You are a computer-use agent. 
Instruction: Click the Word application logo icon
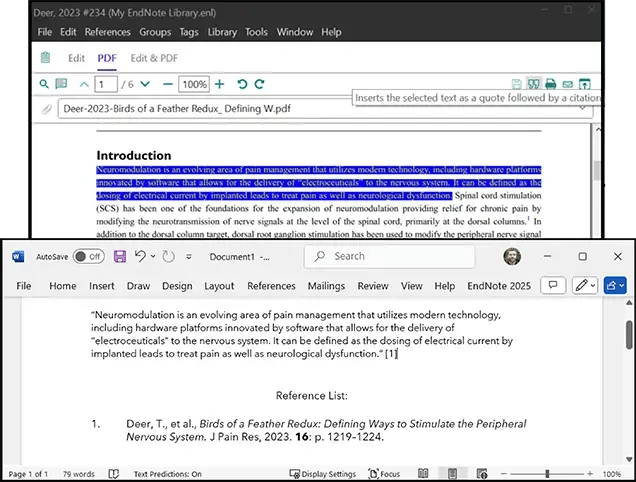18,256
